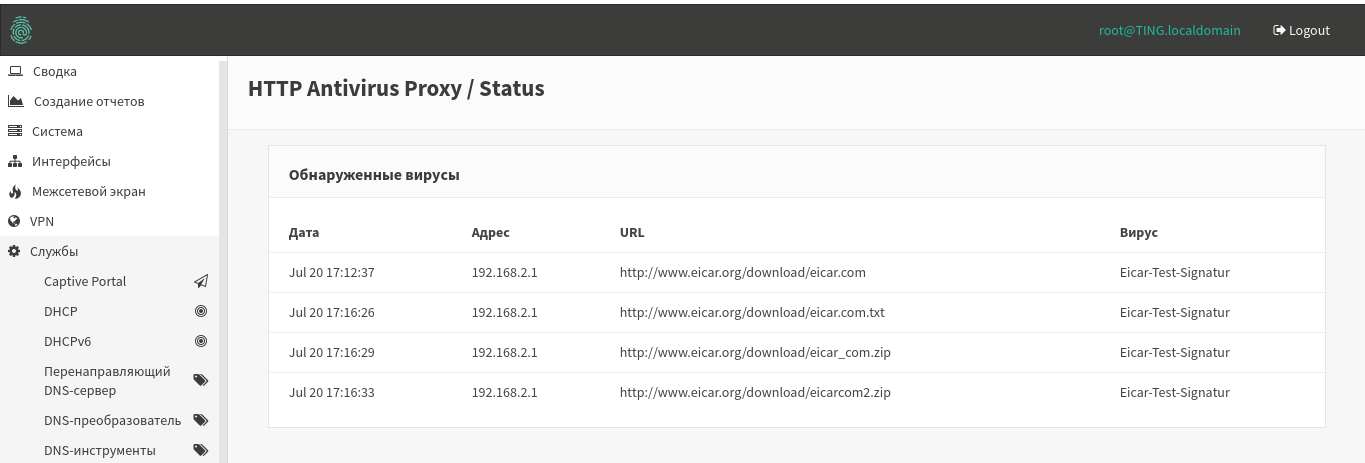Click the tags icon beside DNS-преобразователь

(x=200, y=421)
